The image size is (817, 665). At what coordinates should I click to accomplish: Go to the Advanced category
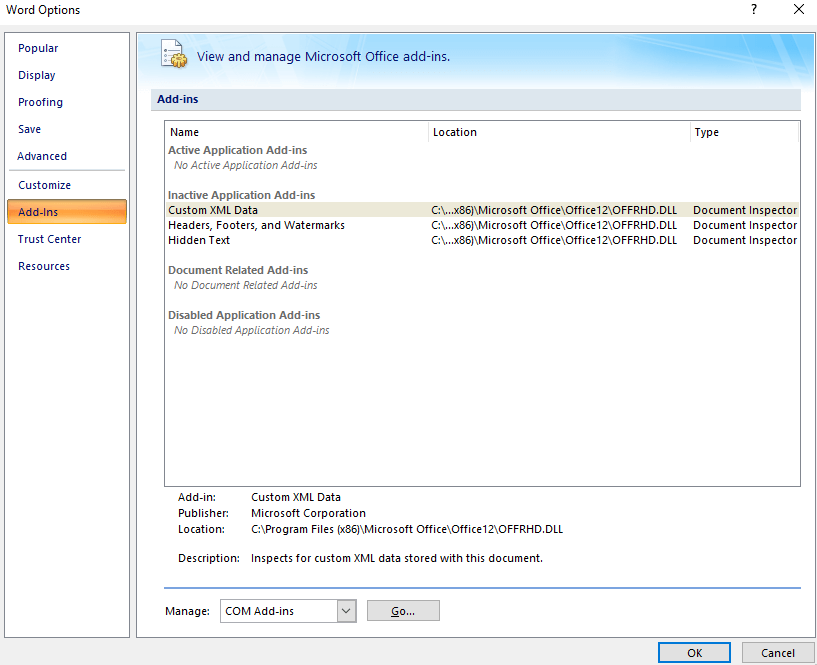42,156
